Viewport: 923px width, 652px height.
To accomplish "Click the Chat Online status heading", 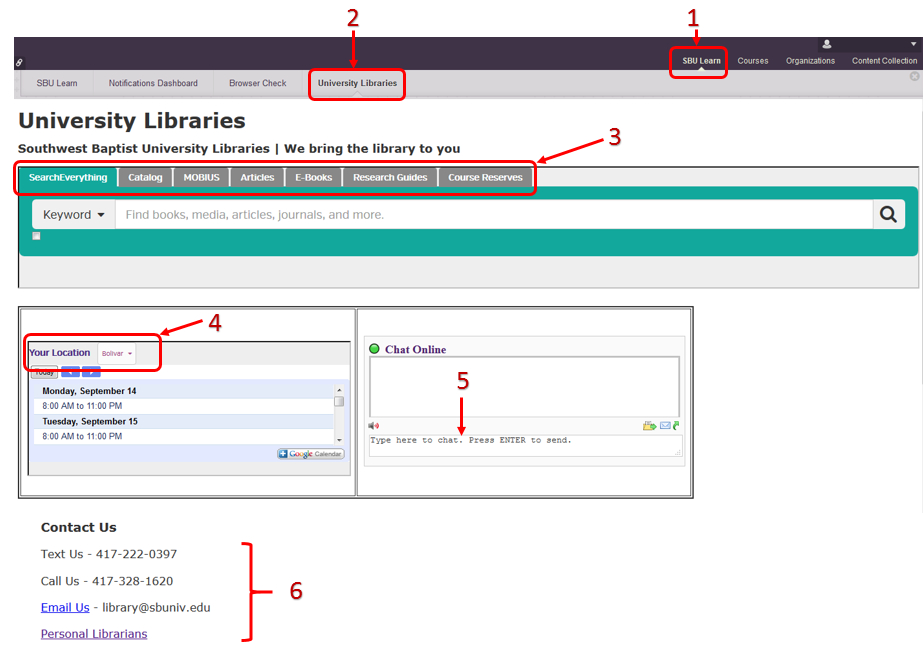I will 415,349.
